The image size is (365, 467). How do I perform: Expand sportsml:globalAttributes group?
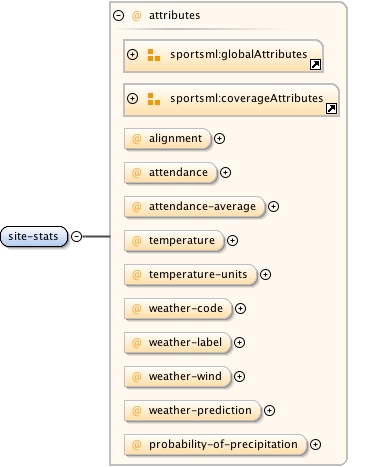(x=133, y=54)
